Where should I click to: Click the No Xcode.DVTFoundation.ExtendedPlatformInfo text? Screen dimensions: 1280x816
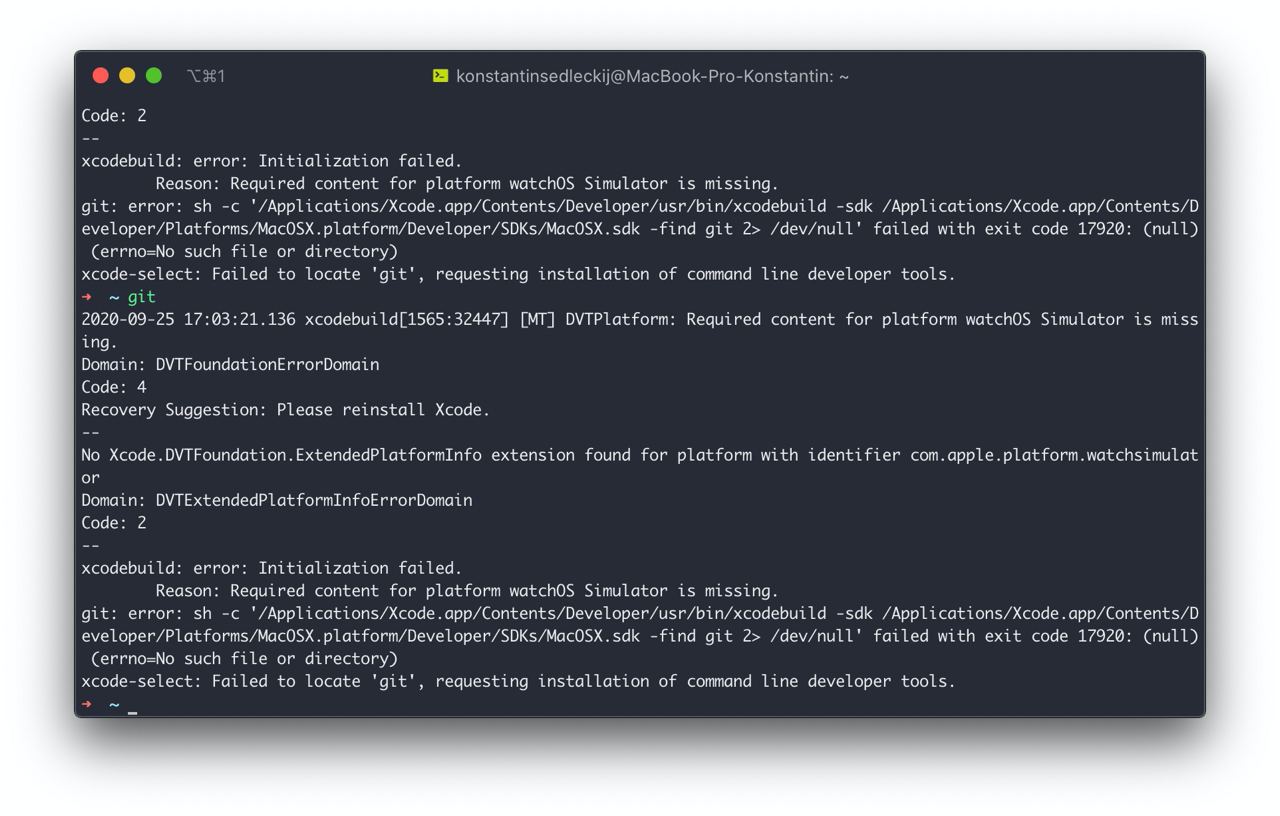[x=281, y=455]
